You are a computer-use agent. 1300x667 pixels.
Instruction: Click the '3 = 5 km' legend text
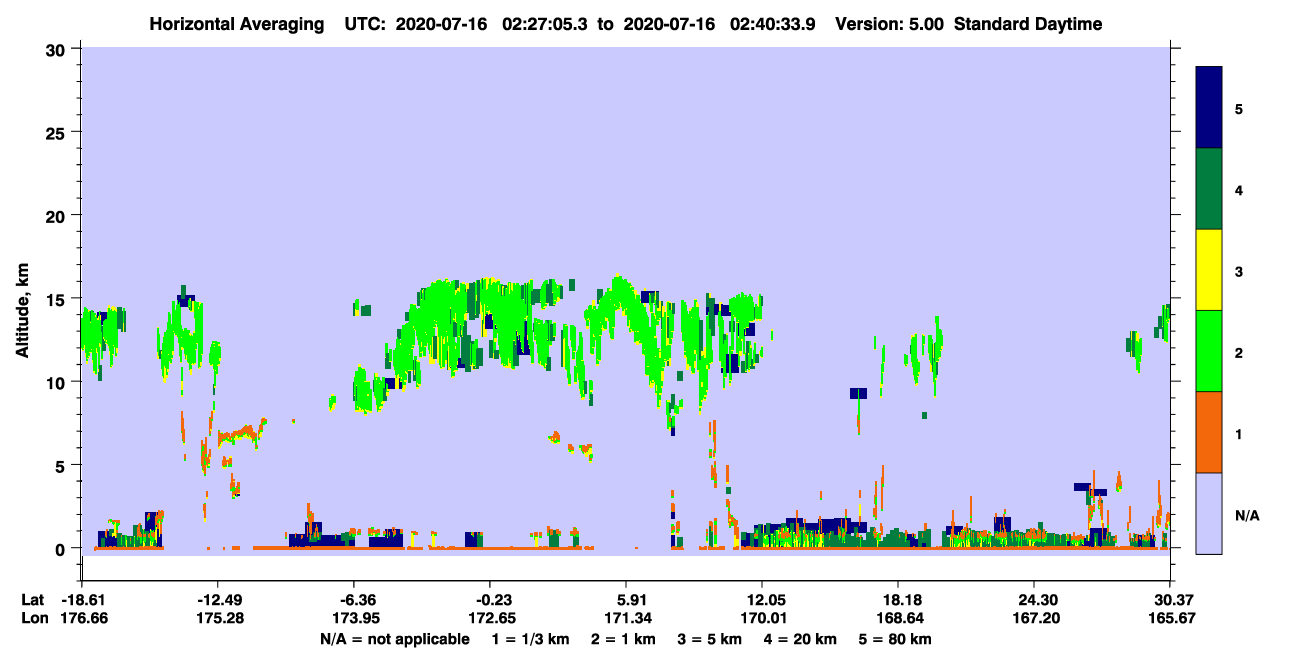pyautogui.click(x=710, y=639)
